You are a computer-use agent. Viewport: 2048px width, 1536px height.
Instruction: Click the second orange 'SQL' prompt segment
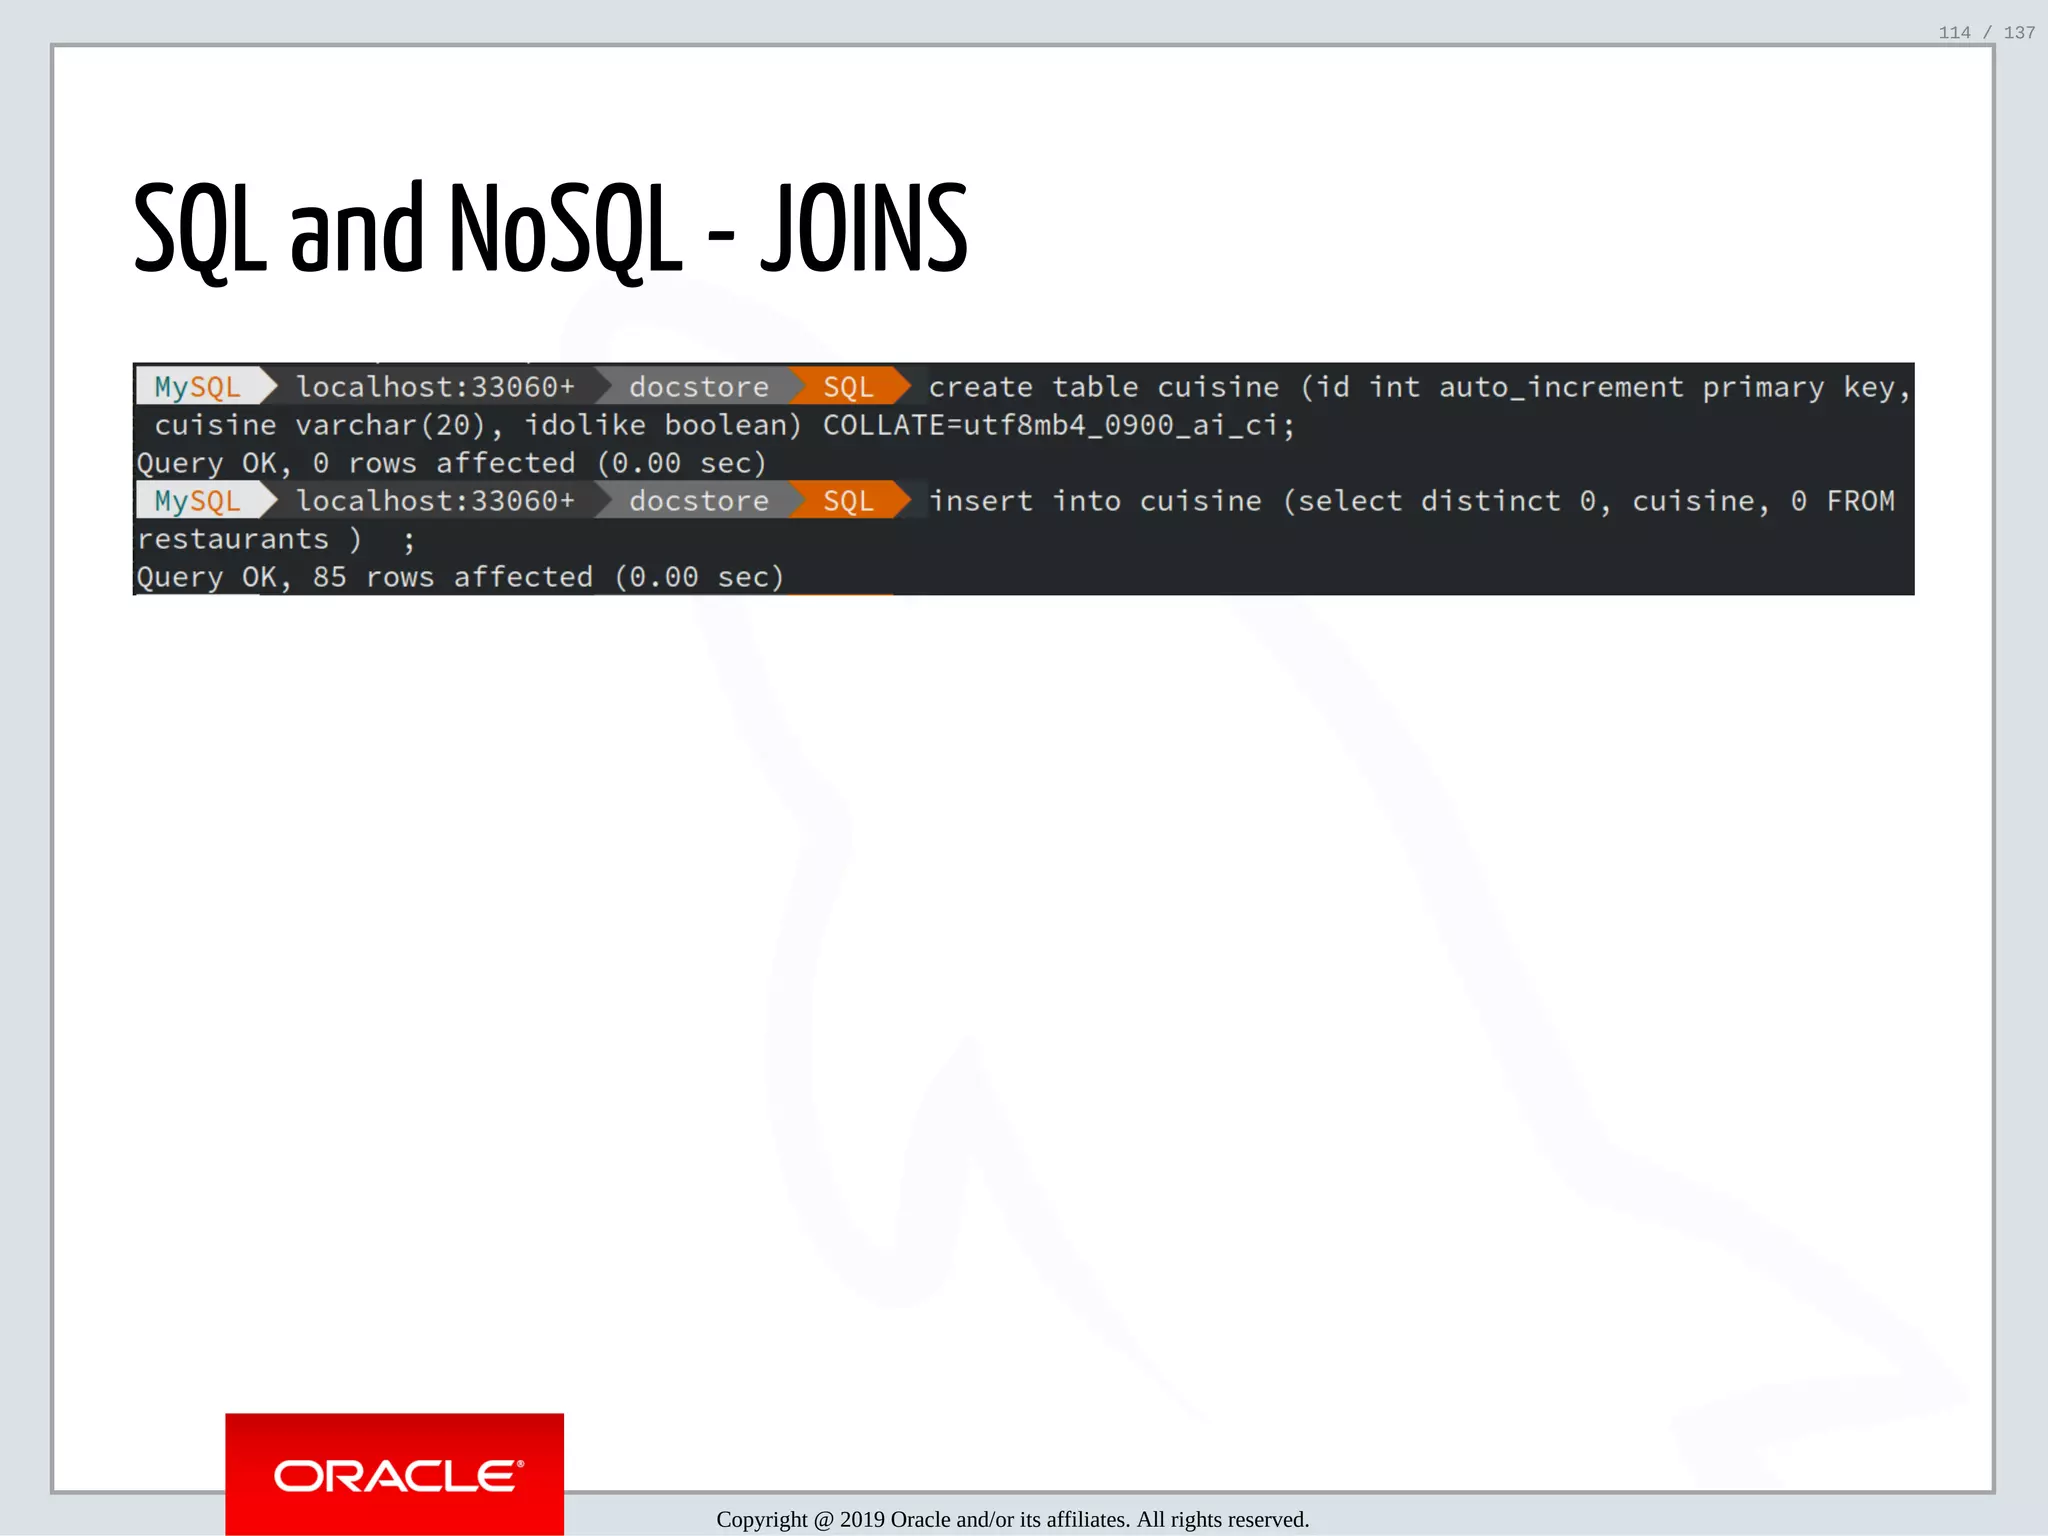(849, 501)
